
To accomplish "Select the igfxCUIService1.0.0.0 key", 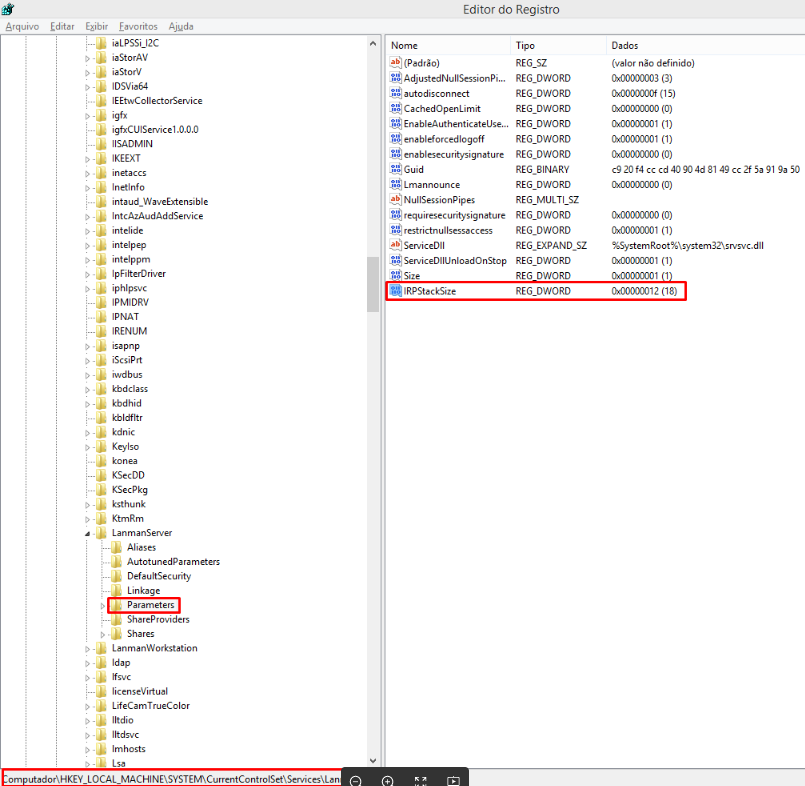I will [x=155, y=129].
